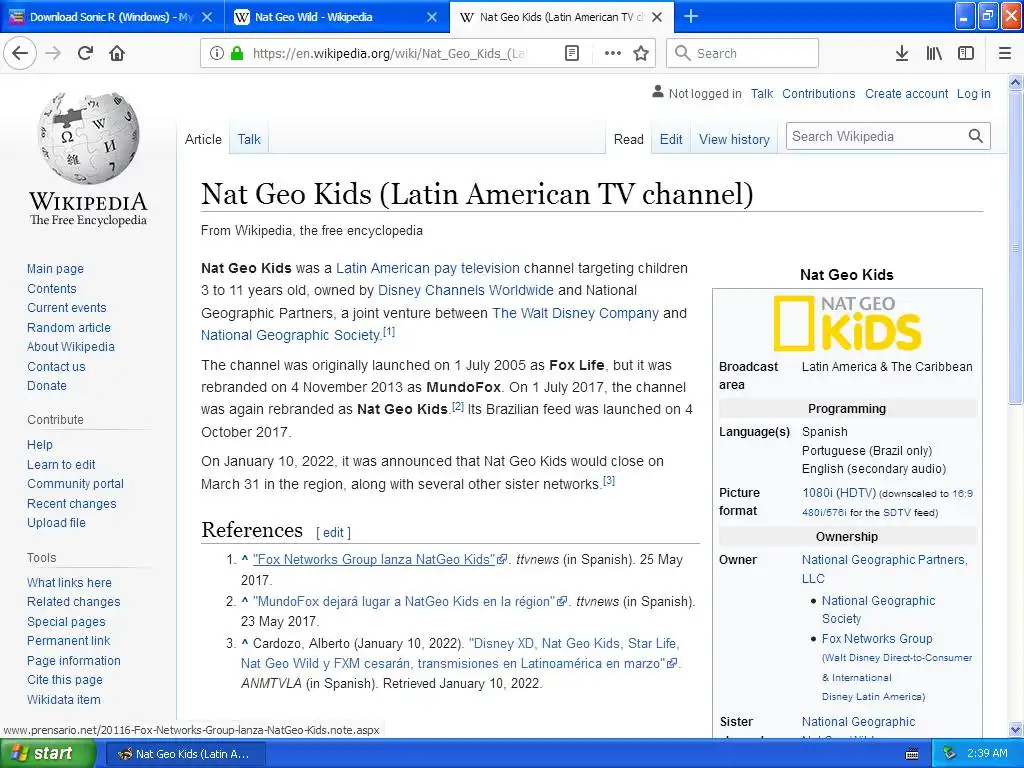
Task: Open Cite this page link
Action: pos(65,680)
